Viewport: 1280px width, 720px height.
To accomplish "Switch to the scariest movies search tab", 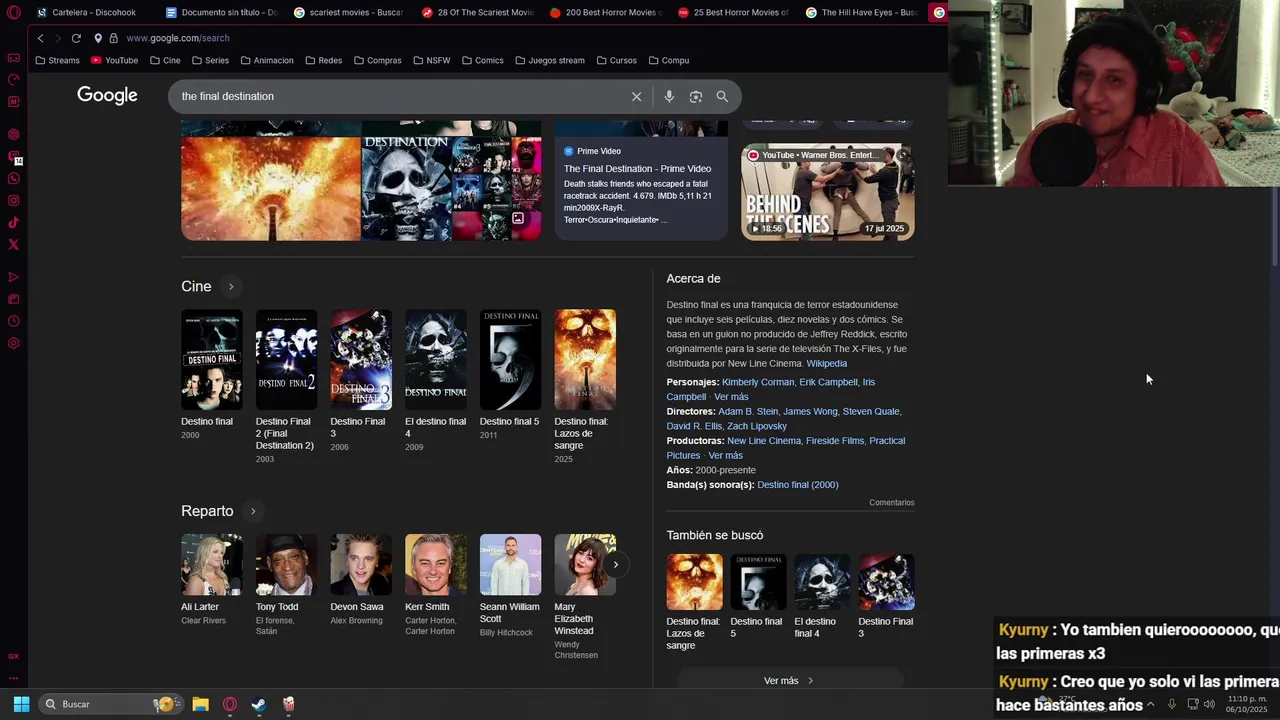I will click(x=350, y=13).
